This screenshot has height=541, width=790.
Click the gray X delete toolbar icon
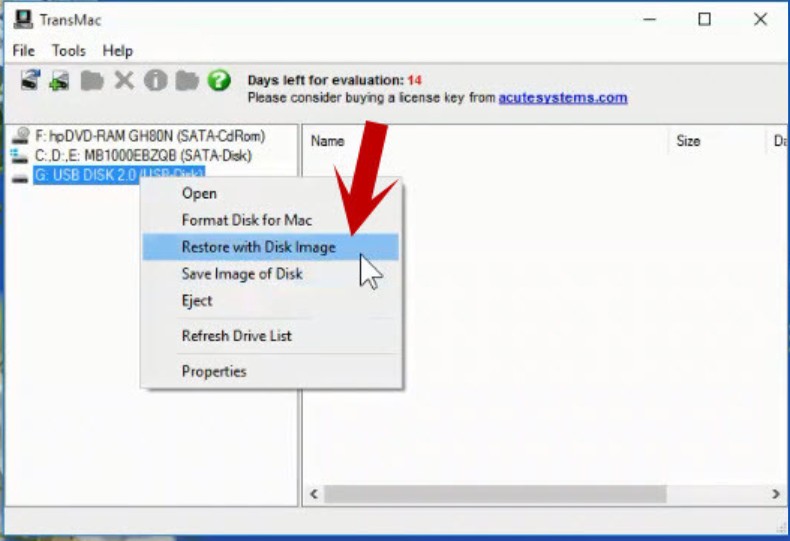pyautogui.click(x=124, y=81)
